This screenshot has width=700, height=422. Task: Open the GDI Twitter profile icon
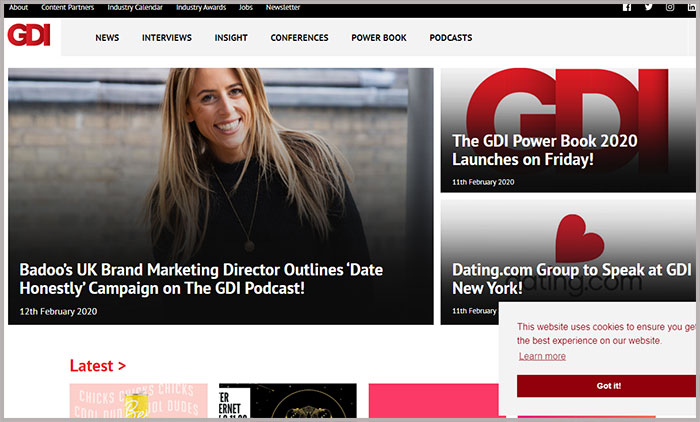point(648,7)
